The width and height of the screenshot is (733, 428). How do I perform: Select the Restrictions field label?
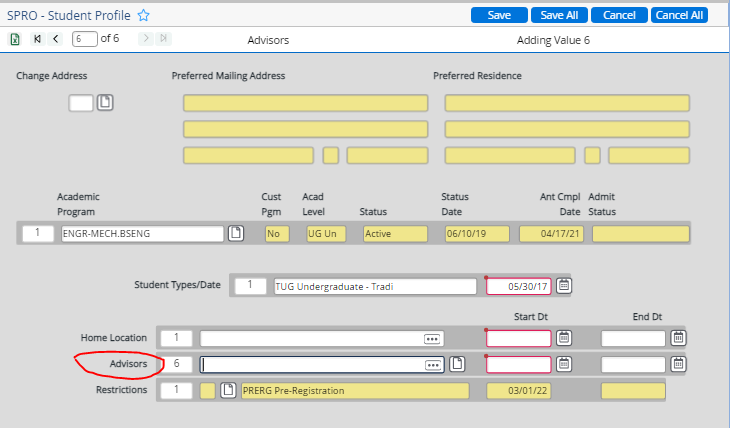pos(122,390)
